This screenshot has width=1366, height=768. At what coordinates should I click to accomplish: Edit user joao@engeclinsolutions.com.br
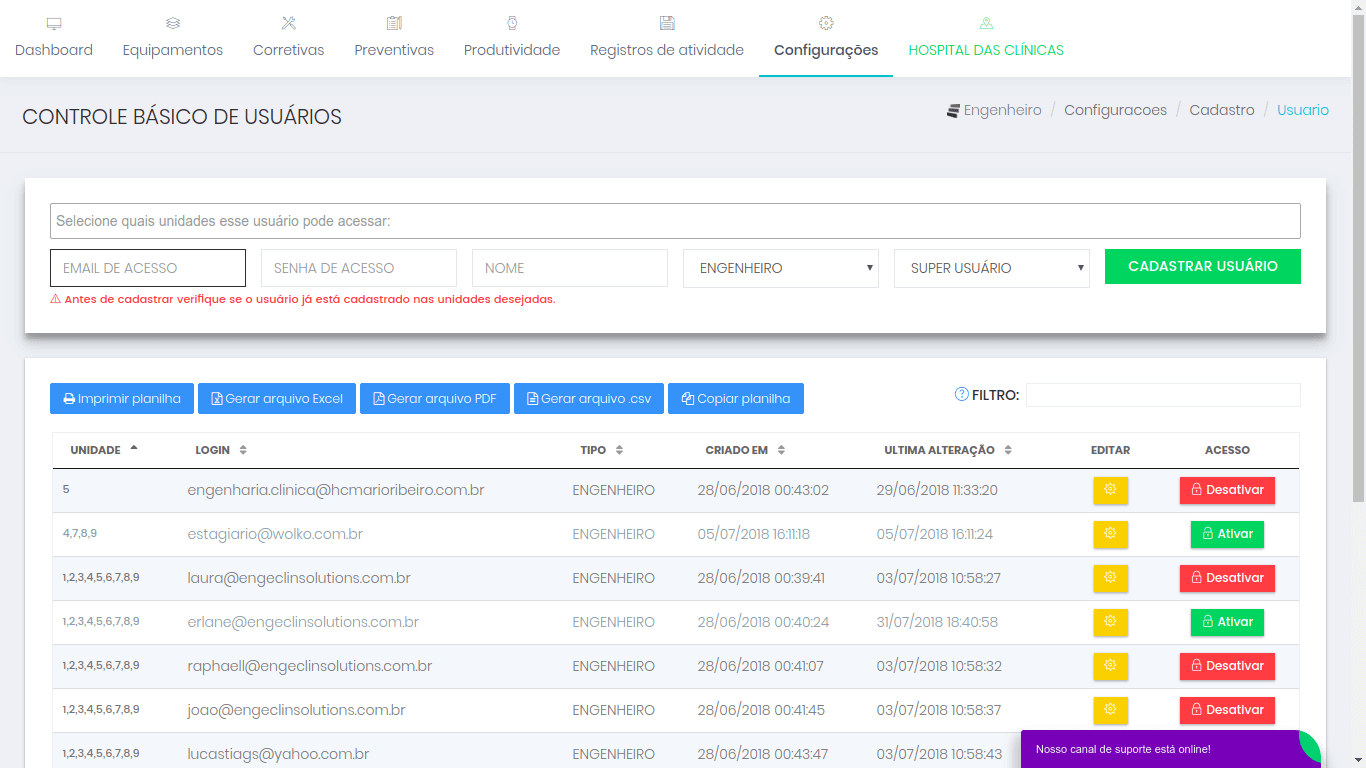point(1110,710)
